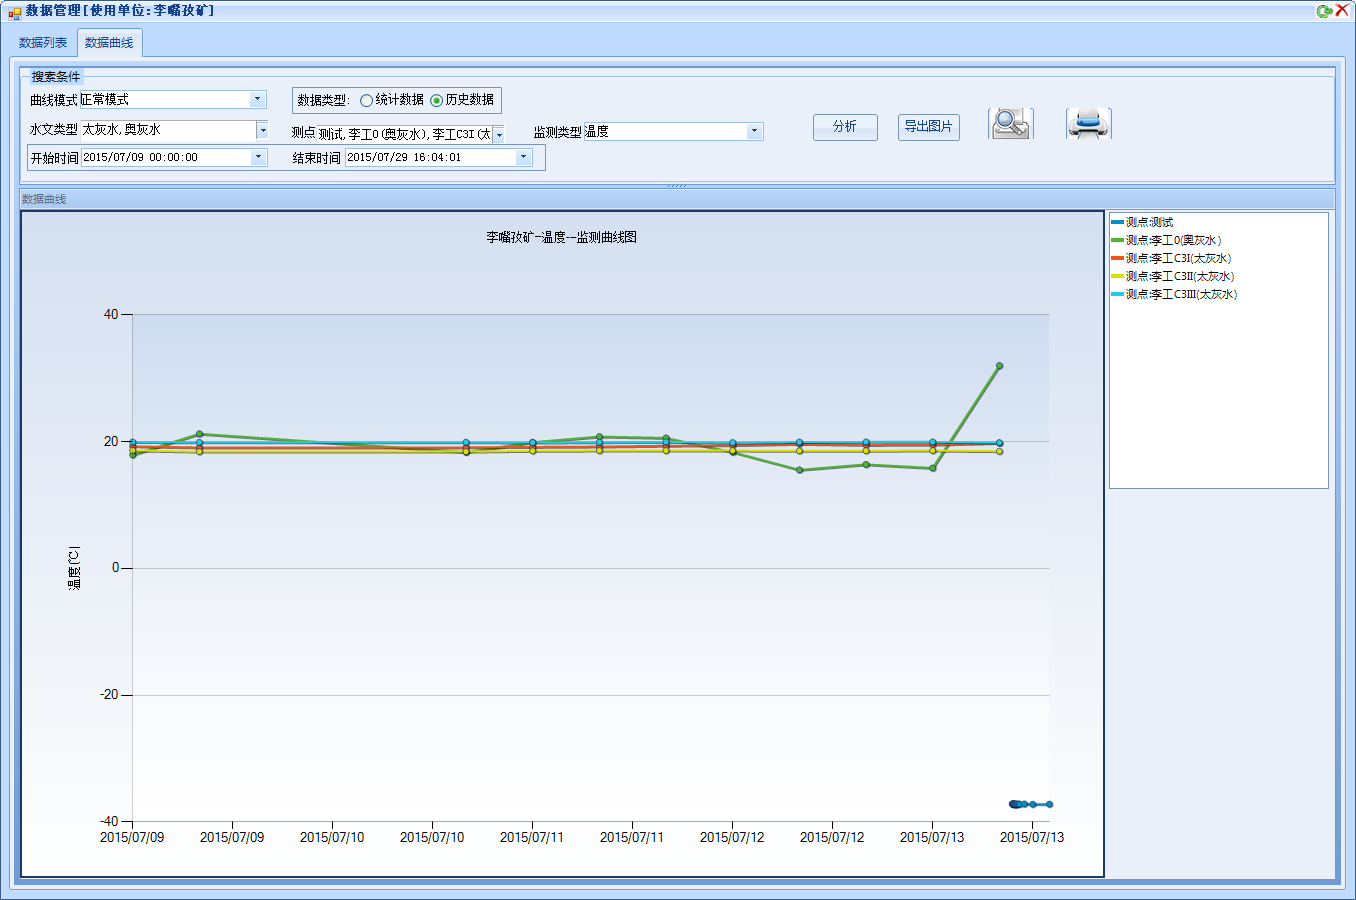Click the green refresh arrow icon
1356x900 pixels.
click(x=1324, y=11)
